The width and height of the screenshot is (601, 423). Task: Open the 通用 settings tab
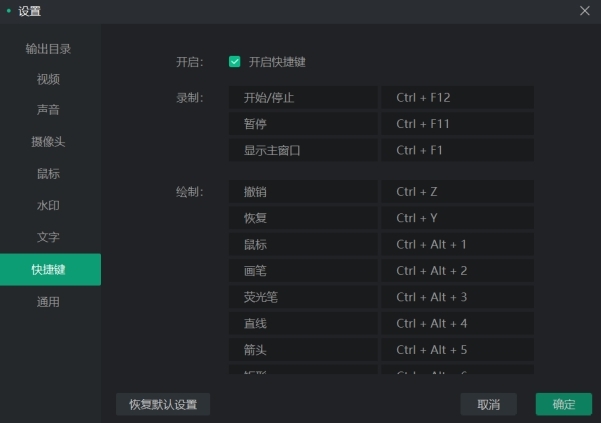pos(48,302)
